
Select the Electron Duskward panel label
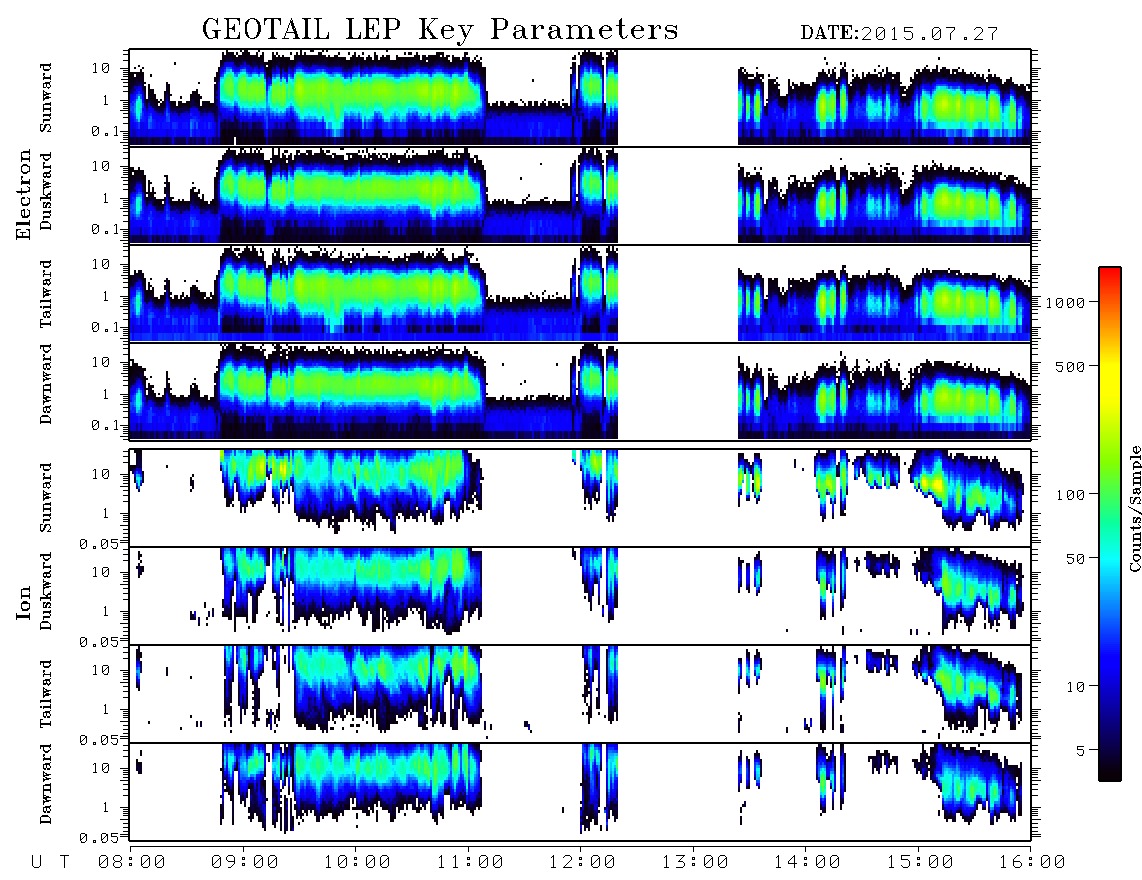(x=46, y=191)
